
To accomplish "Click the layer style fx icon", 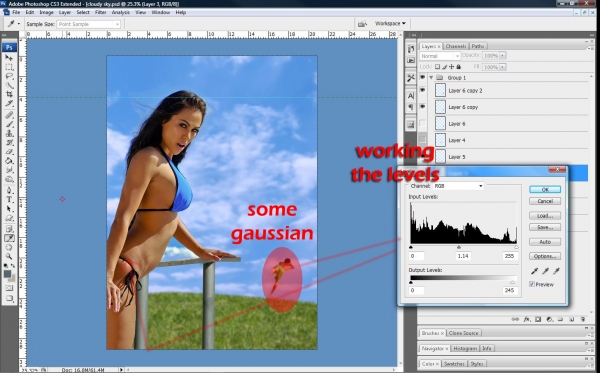I will pos(527,319).
